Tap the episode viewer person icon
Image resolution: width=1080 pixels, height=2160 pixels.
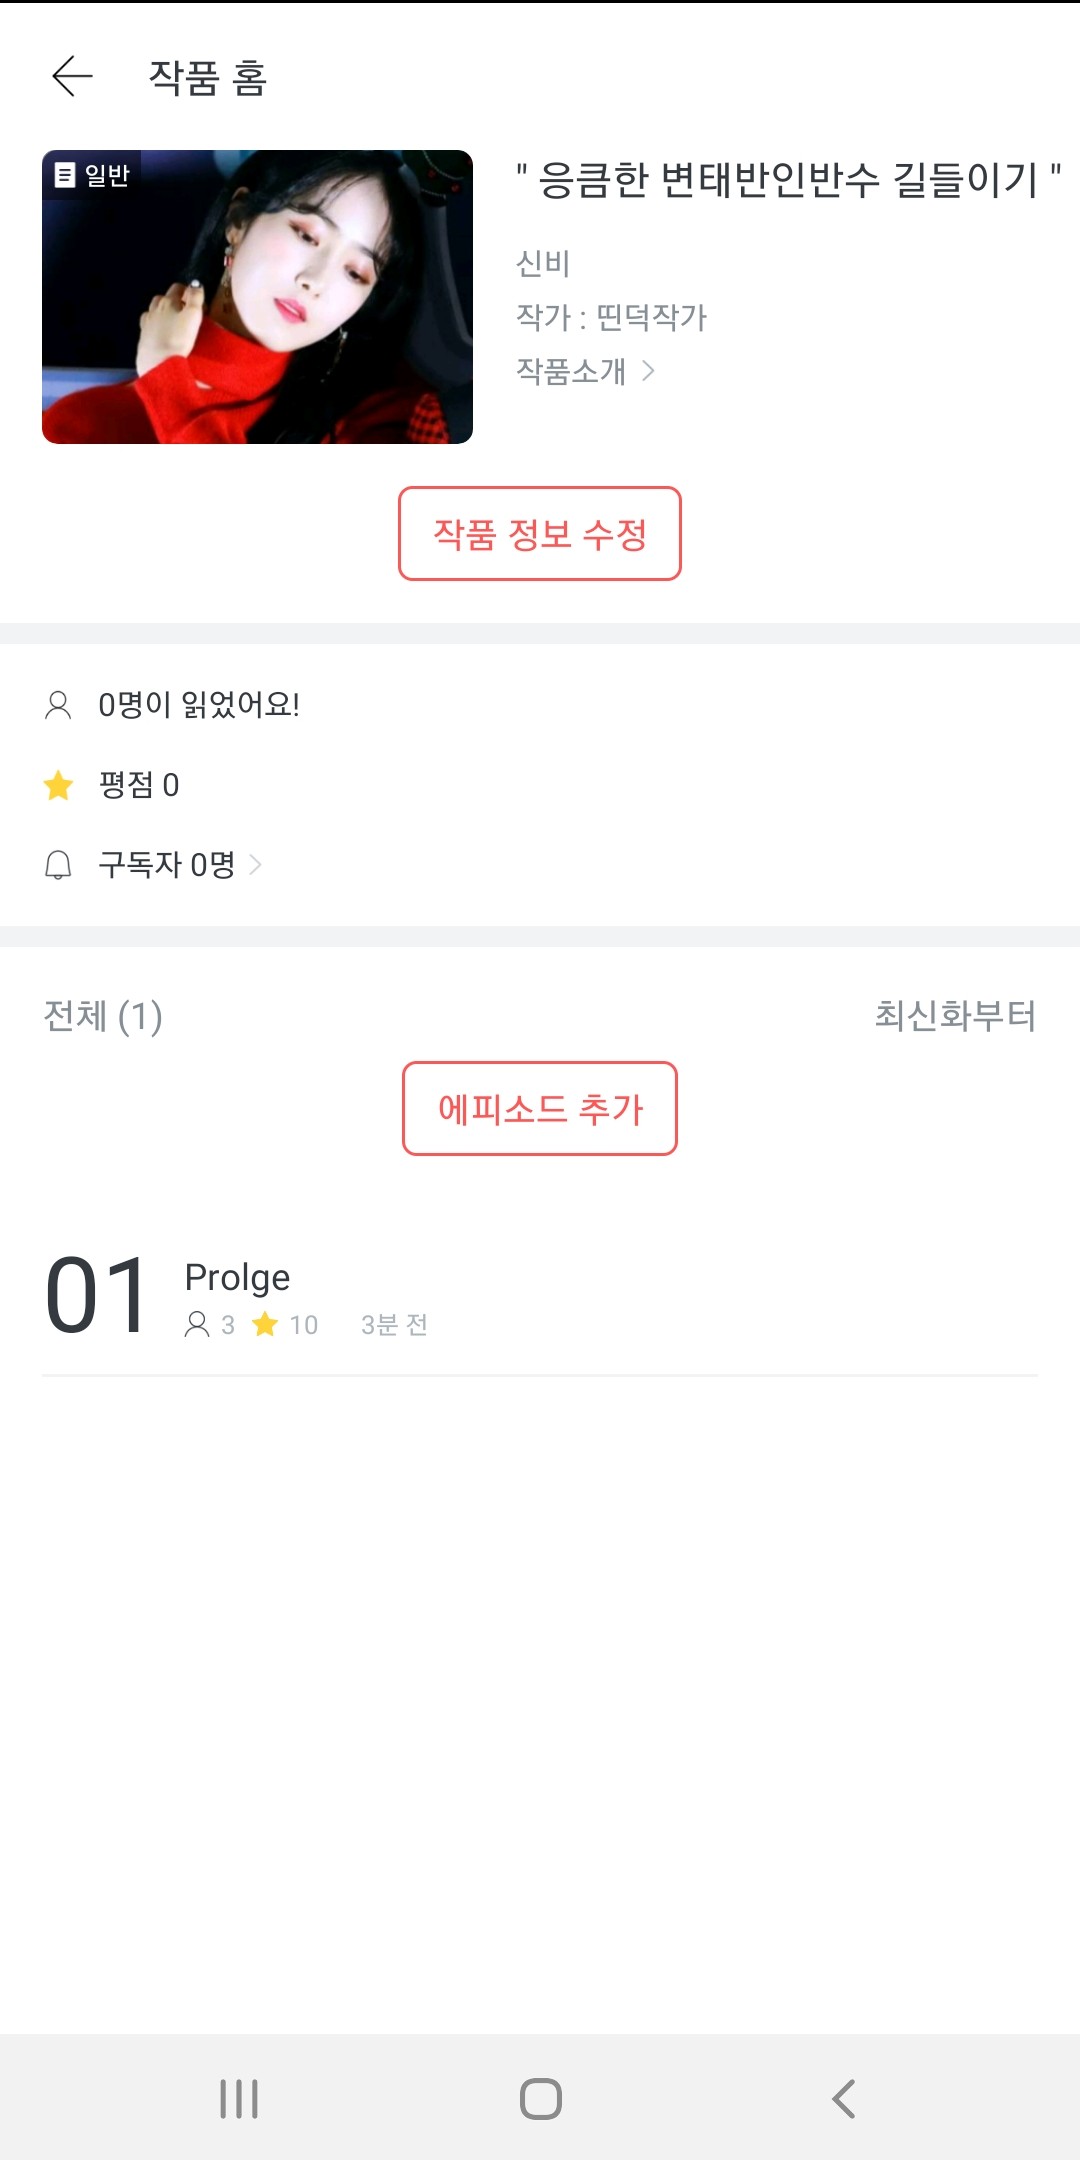(197, 1325)
